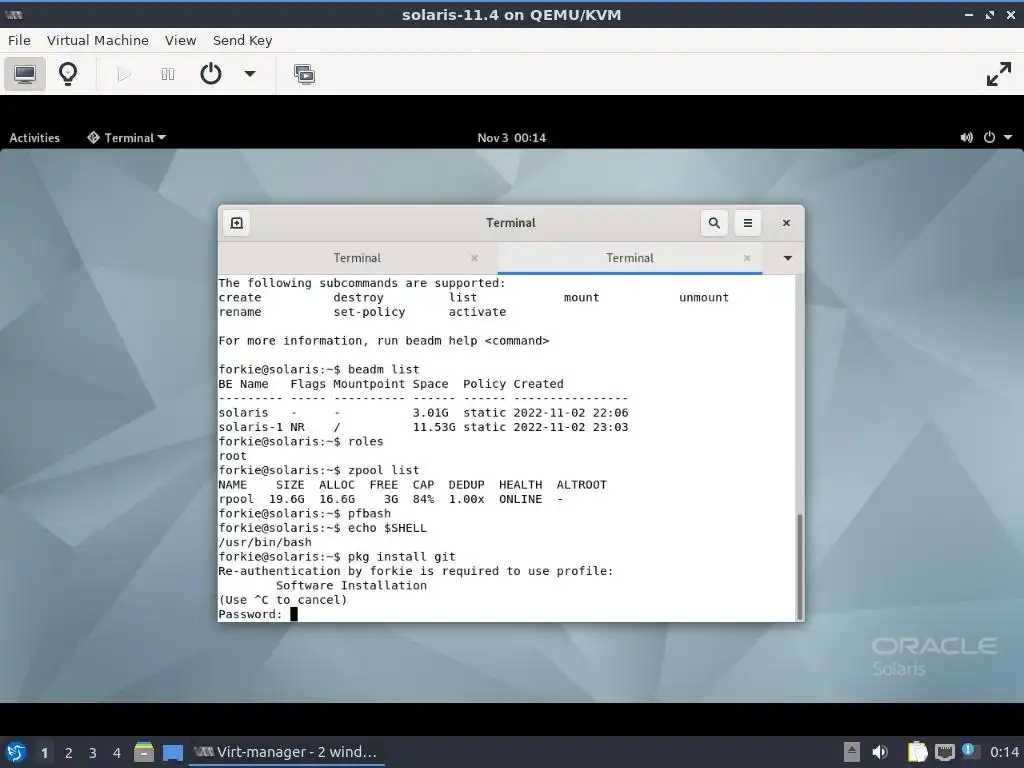Switch to host workspace 4
The image size is (1024, 768).
pos(117,753)
